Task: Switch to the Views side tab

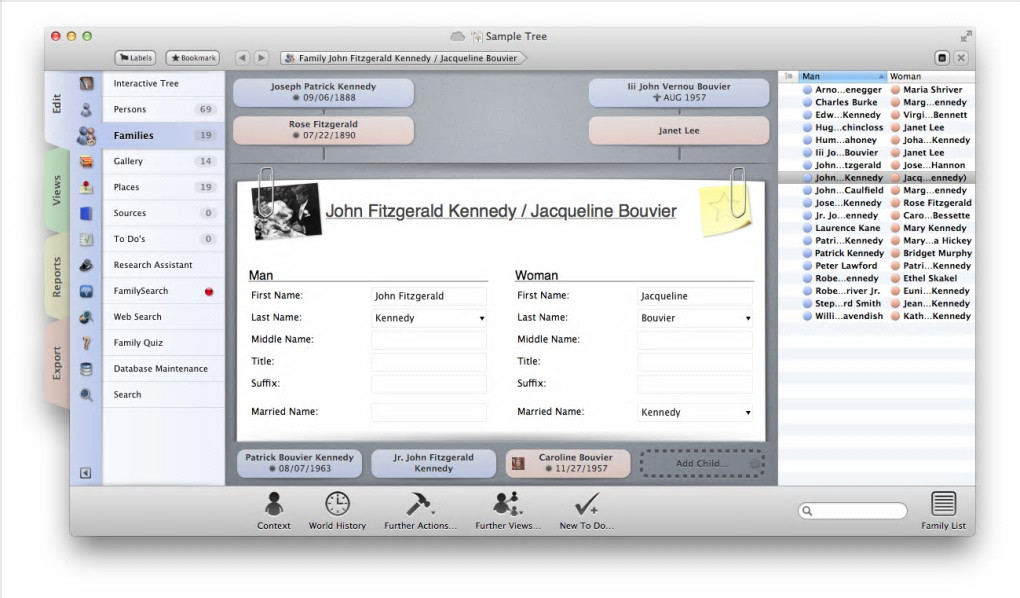Action: point(57,191)
